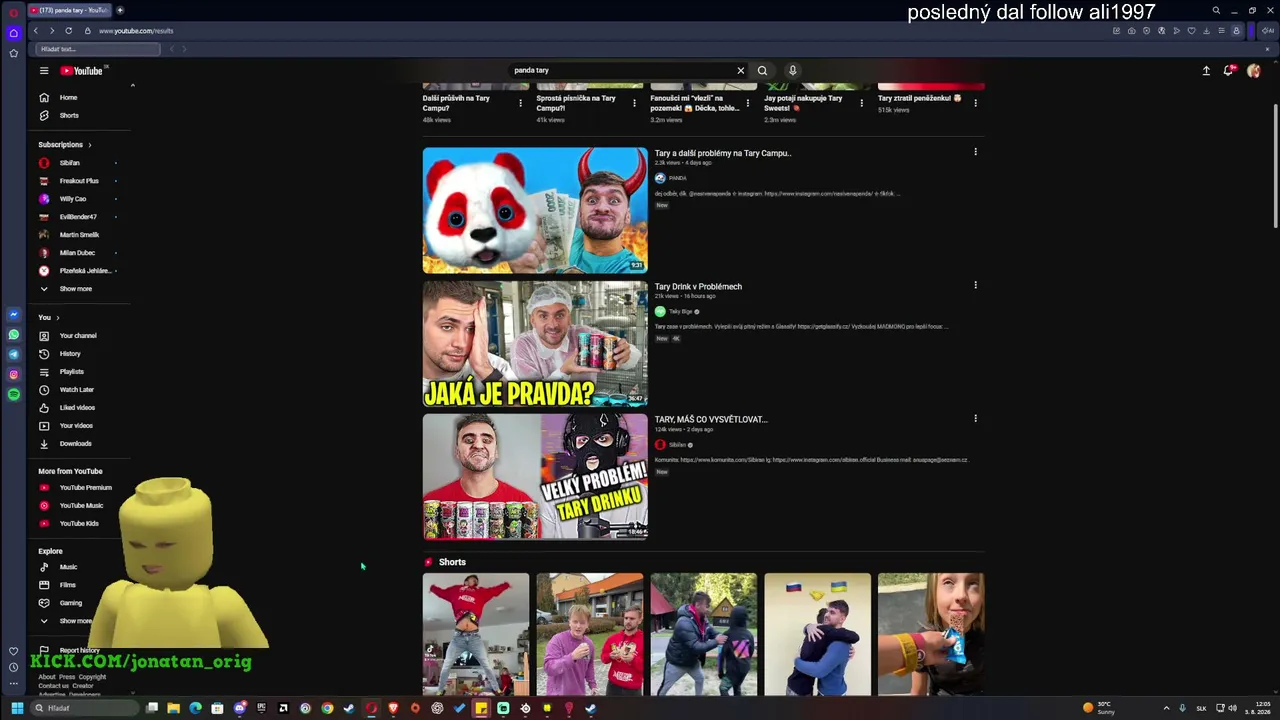Open options menu for 'TARY, MÁŠ CO VYSVĚTLOVAT'
The width and height of the screenshot is (1280, 720).
point(975,418)
